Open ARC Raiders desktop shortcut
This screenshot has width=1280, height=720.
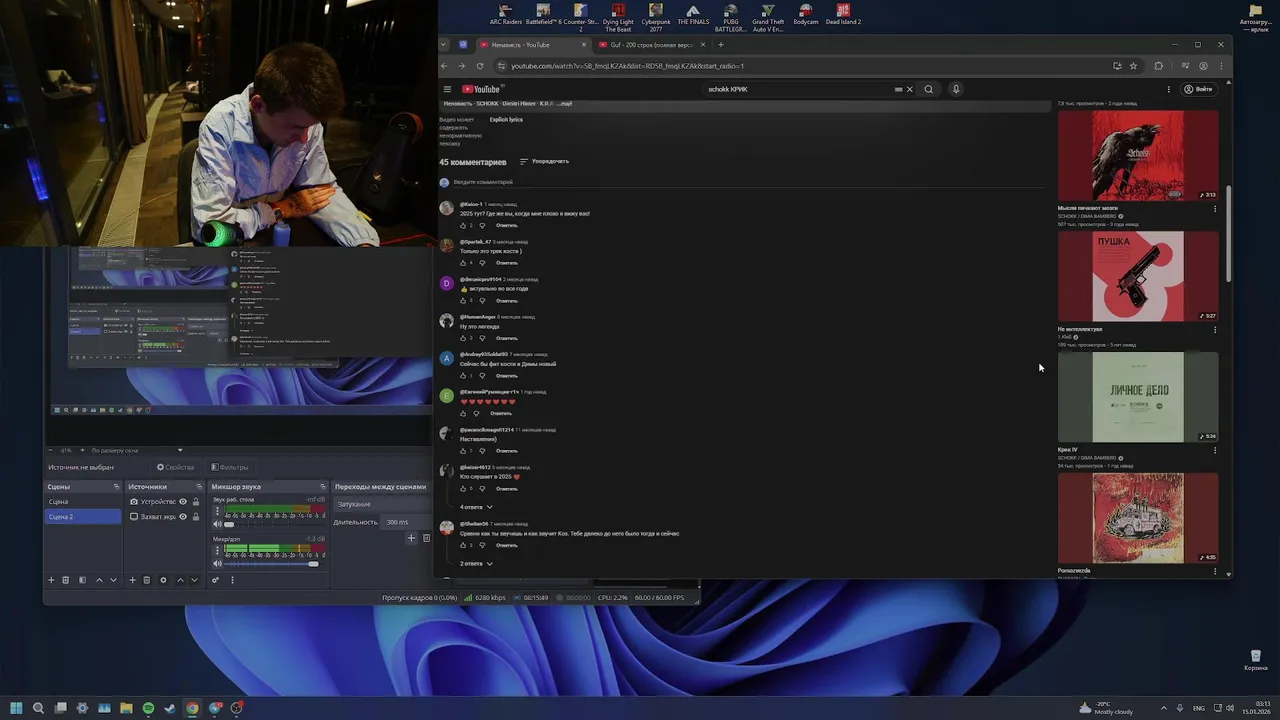click(x=506, y=14)
